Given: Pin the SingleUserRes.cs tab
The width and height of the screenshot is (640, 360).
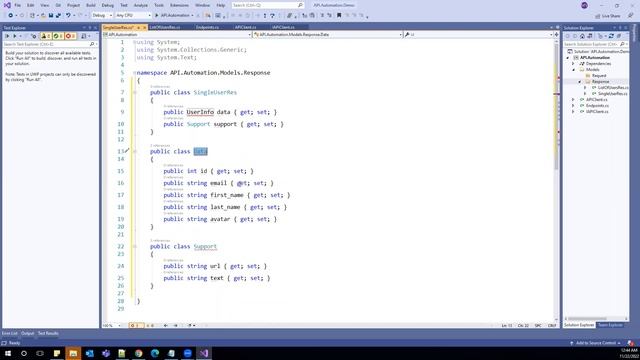Looking at the screenshot, I should tap(138, 27).
